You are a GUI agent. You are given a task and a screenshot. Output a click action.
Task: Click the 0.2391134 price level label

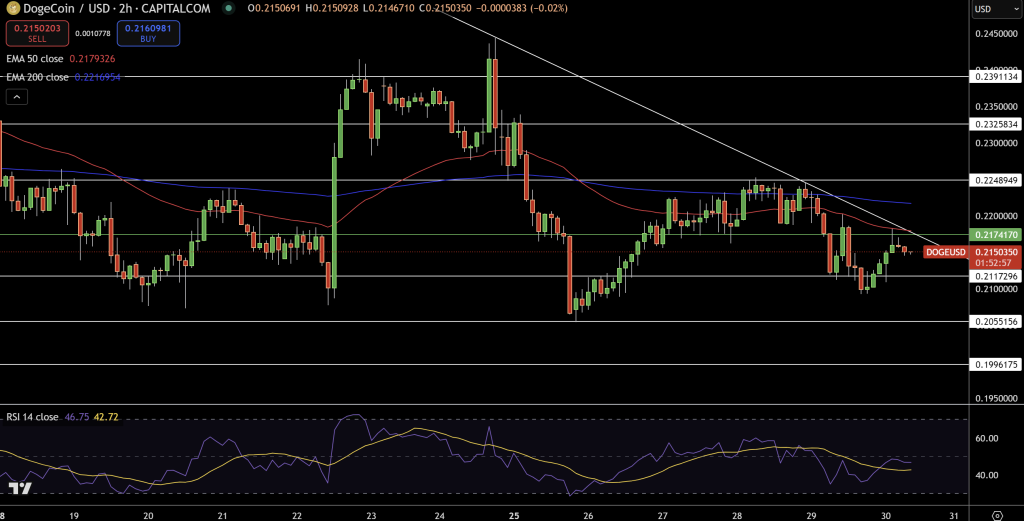(997, 76)
